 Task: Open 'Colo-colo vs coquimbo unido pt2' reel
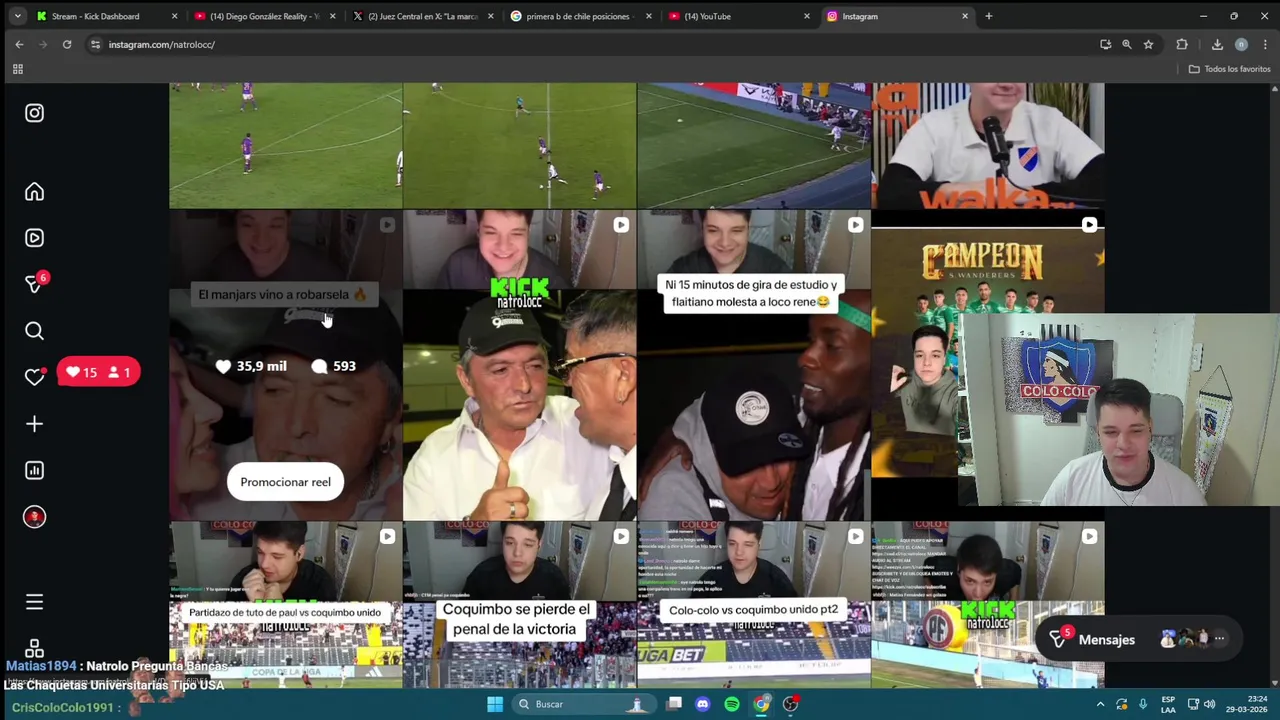click(x=753, y=605)
